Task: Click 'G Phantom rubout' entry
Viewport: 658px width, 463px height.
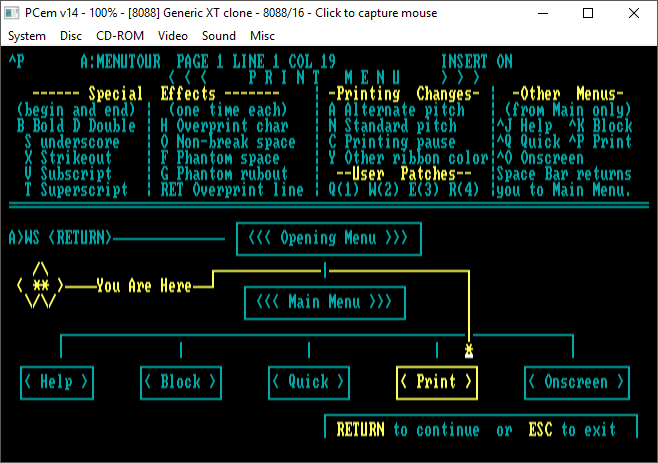Action: pyautogui.click(x=225, y=174)
